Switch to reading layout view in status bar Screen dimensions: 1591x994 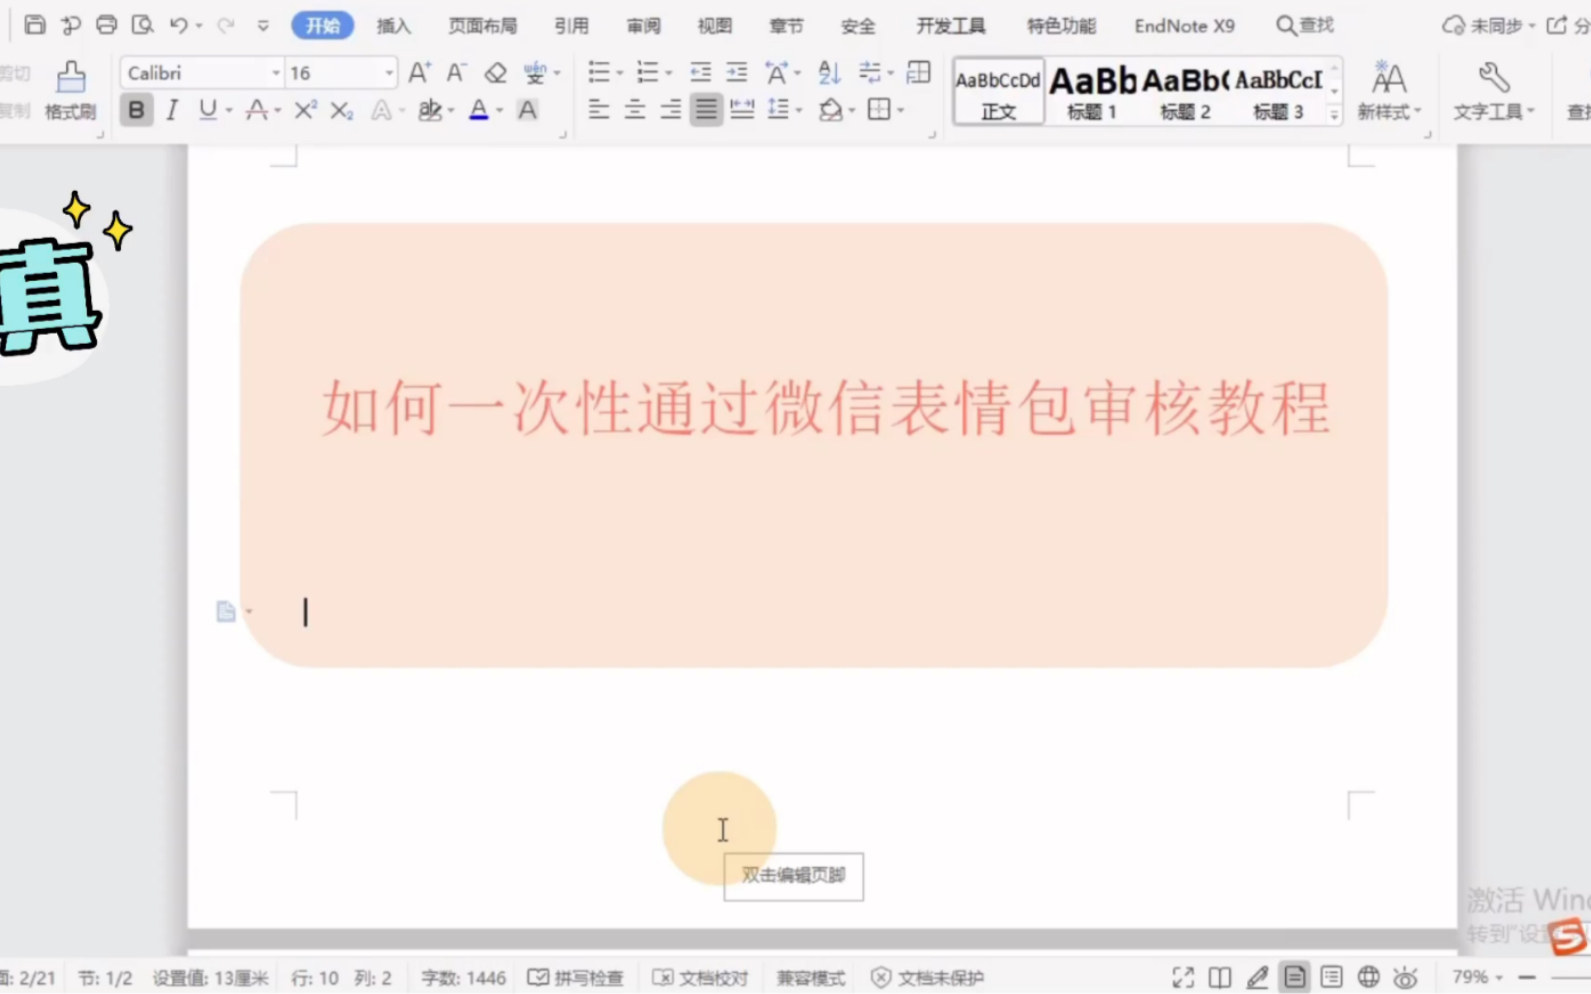[x=1220, y=977]
